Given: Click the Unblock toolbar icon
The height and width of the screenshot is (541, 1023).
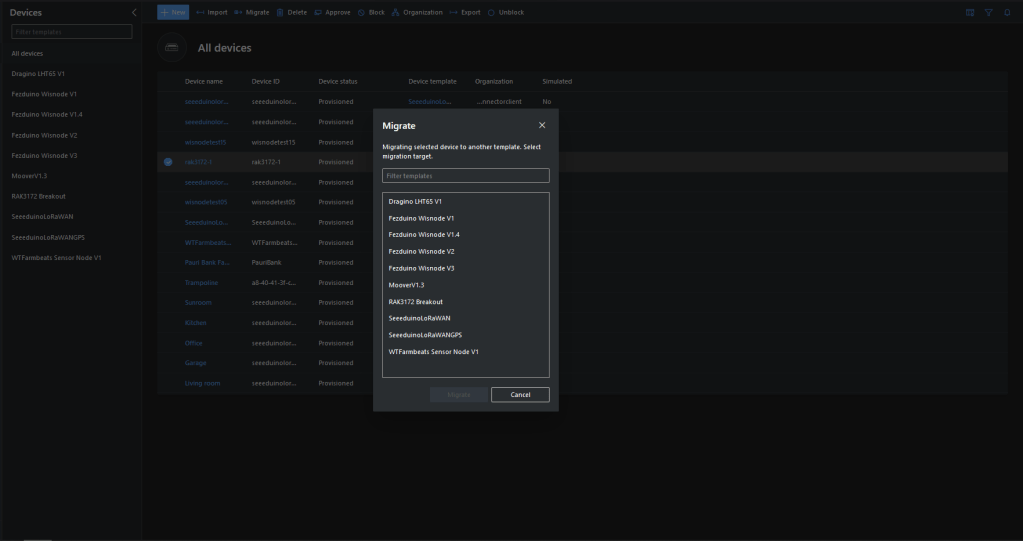Looking at the screenshot, I should (491, 12).
